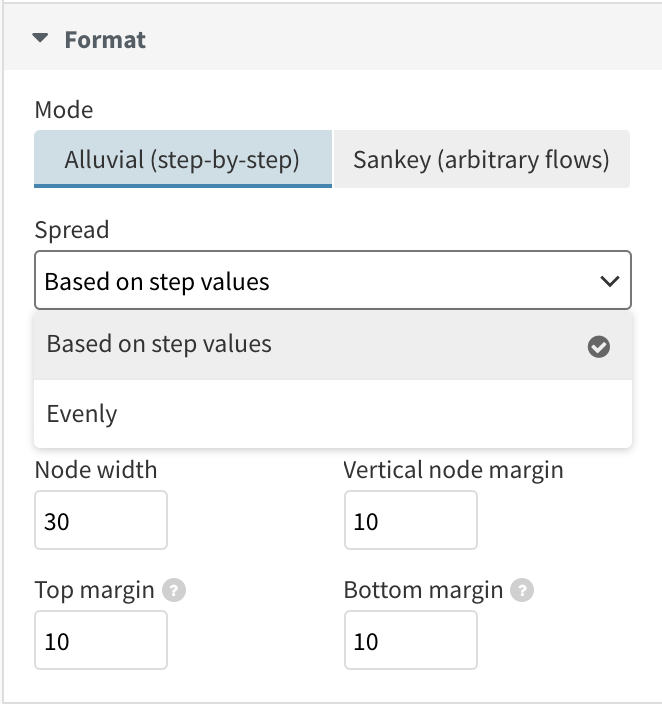
Task: Click the Format section header title
Action: click(105, 40)
